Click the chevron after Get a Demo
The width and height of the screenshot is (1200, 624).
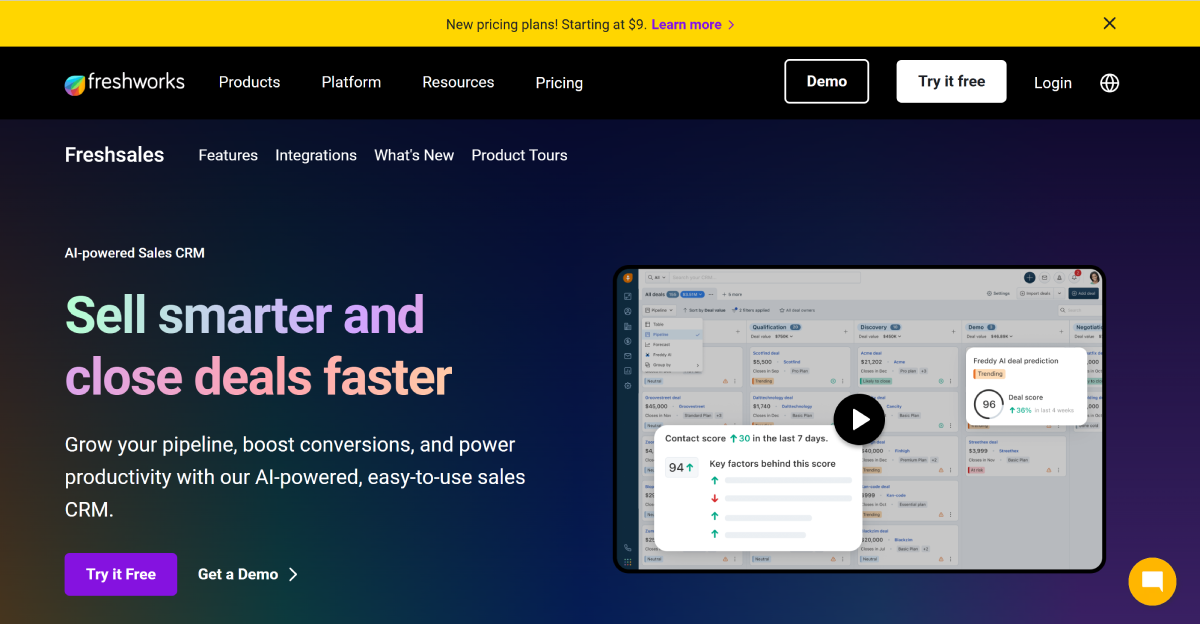click(293, 574)
